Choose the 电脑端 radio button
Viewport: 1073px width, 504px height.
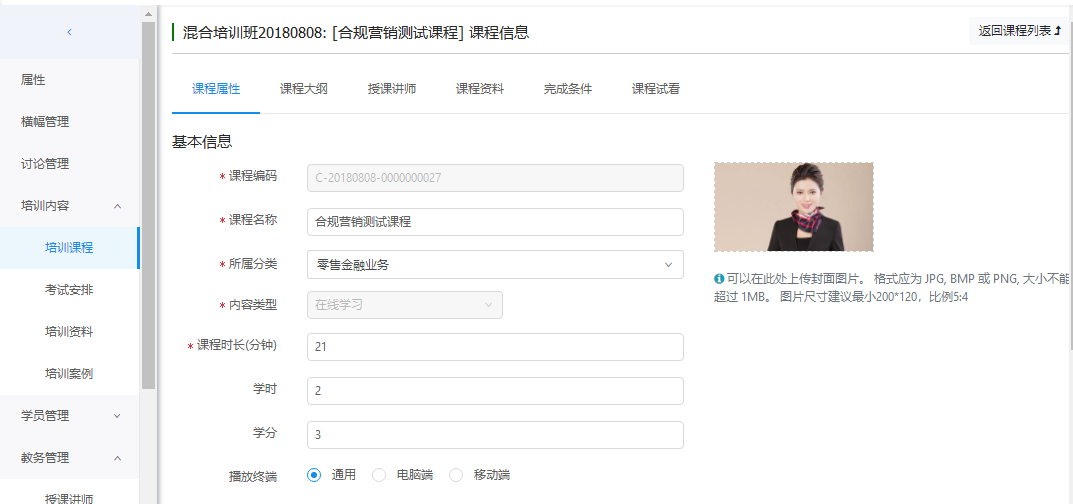pyautogui.click(x=379, y=475)
